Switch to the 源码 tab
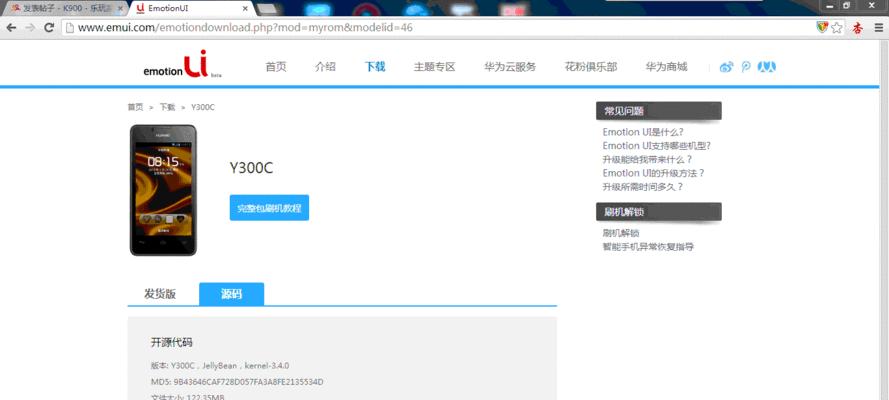This screenshot has width=889, height=400. [231, 294]
